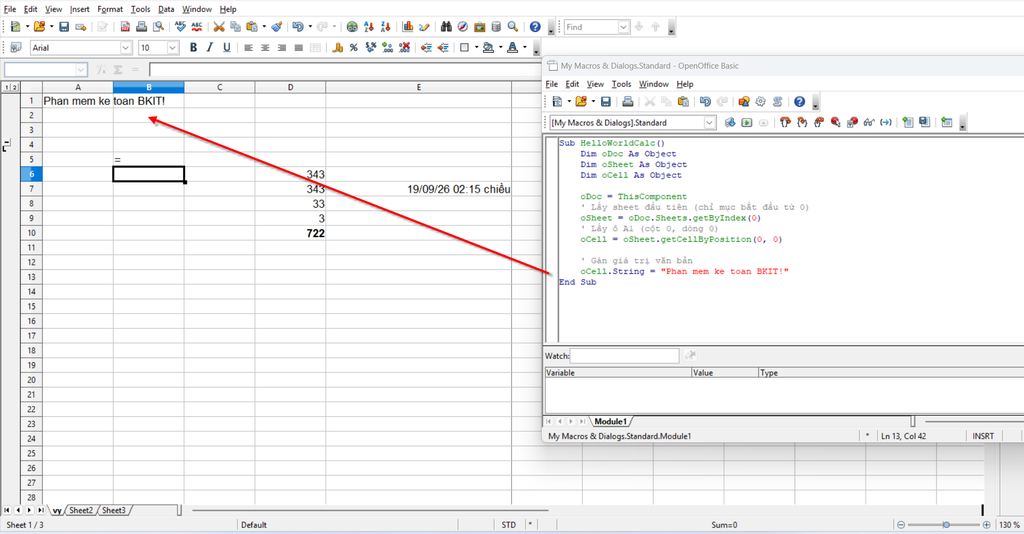Select column C header
This screenshot has height=534, width=1024.
click(x=219, y=87)
